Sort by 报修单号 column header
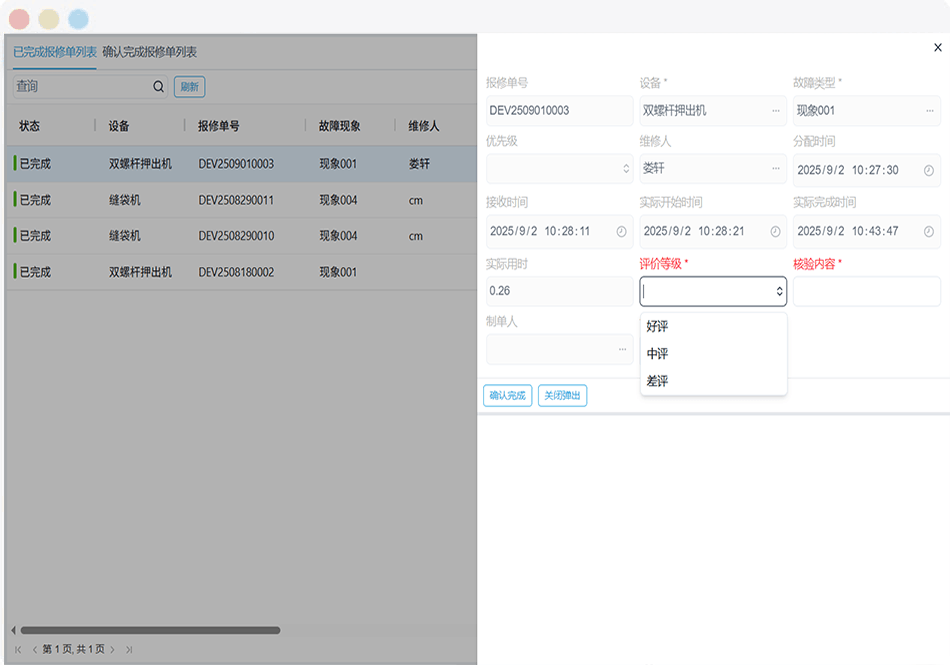950x665 pixels. point(219,126)
